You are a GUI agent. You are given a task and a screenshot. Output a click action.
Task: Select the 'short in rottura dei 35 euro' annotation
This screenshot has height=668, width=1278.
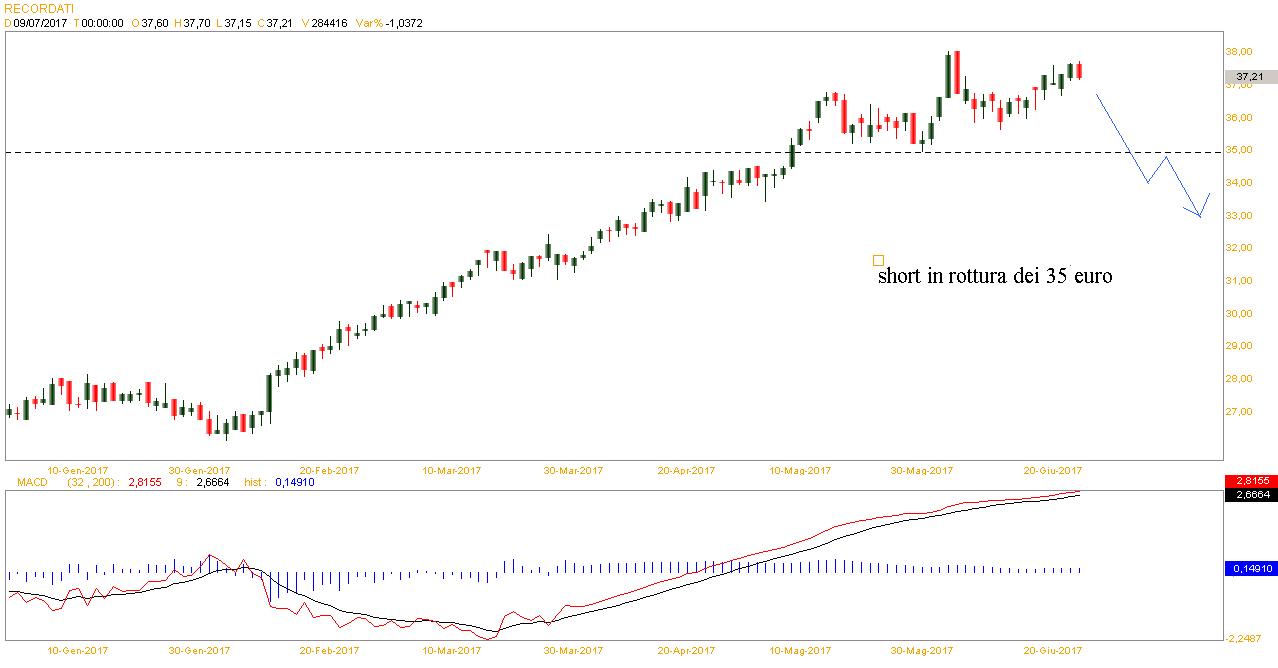(994, 277)
